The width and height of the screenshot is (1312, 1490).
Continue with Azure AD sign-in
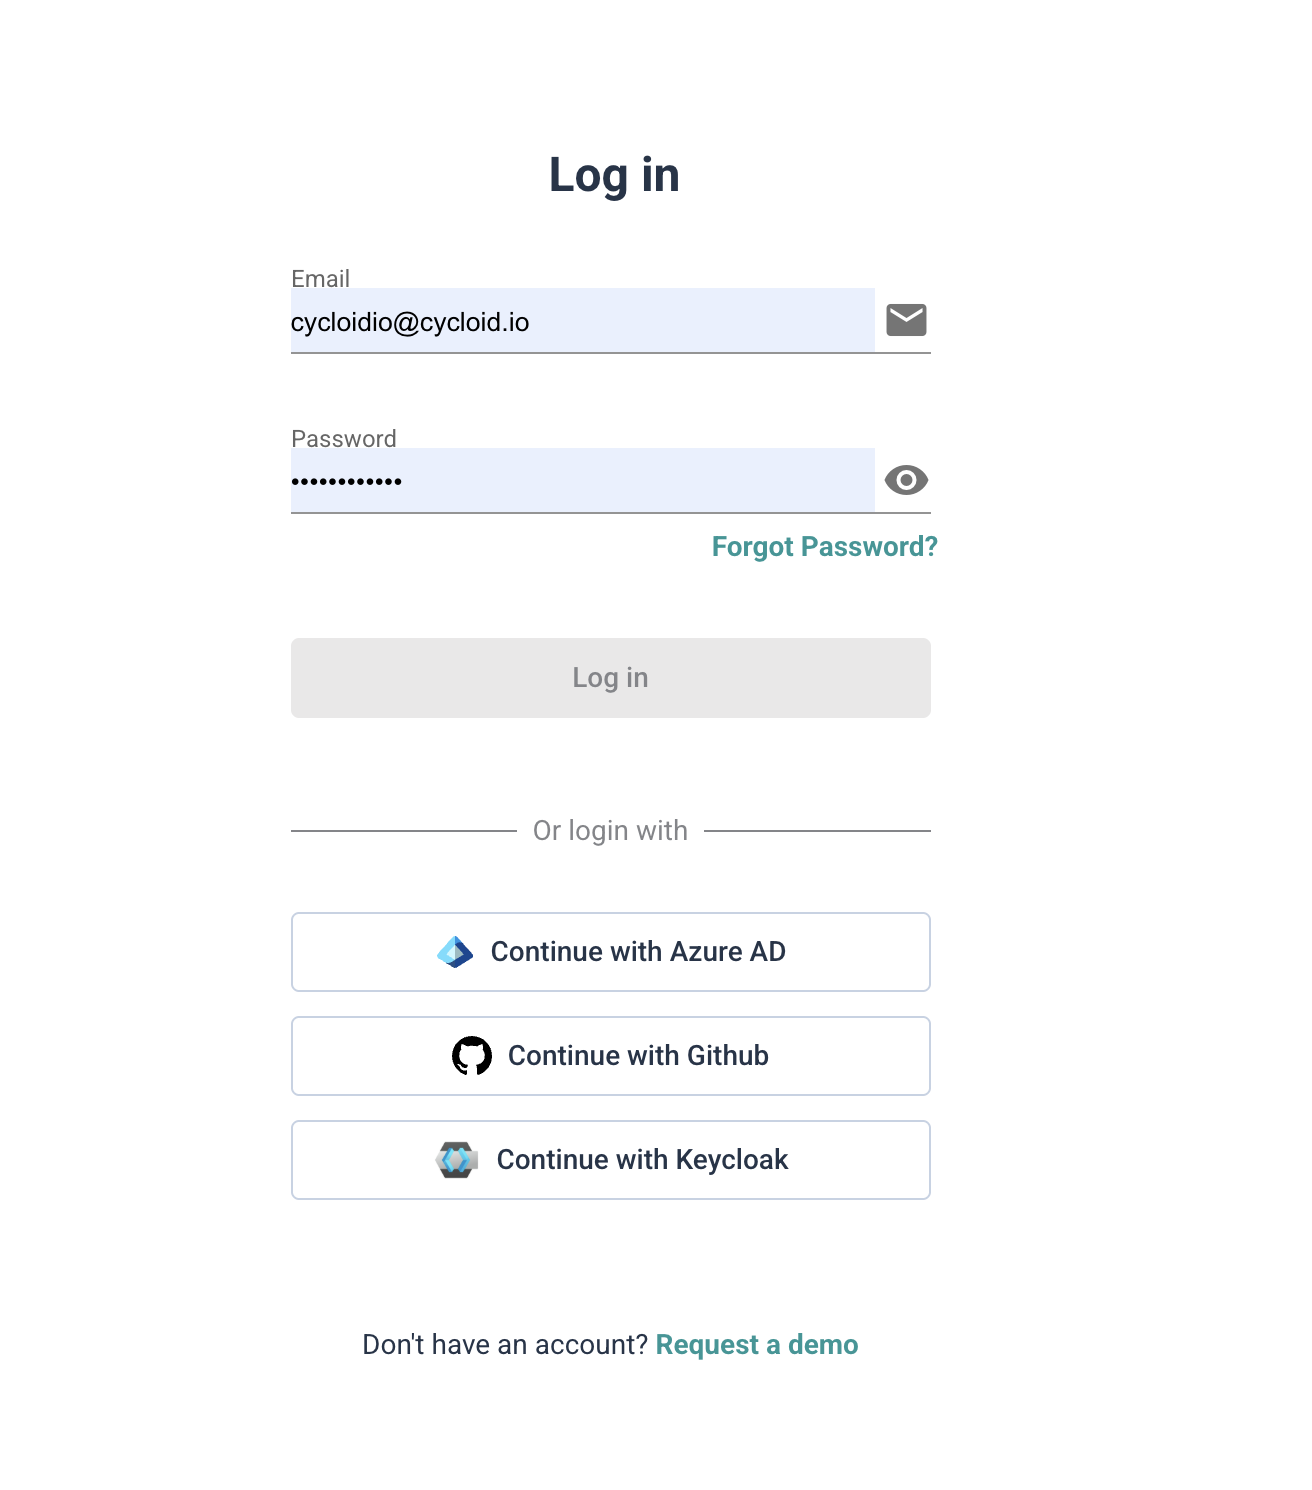click(x=638, y=952)
